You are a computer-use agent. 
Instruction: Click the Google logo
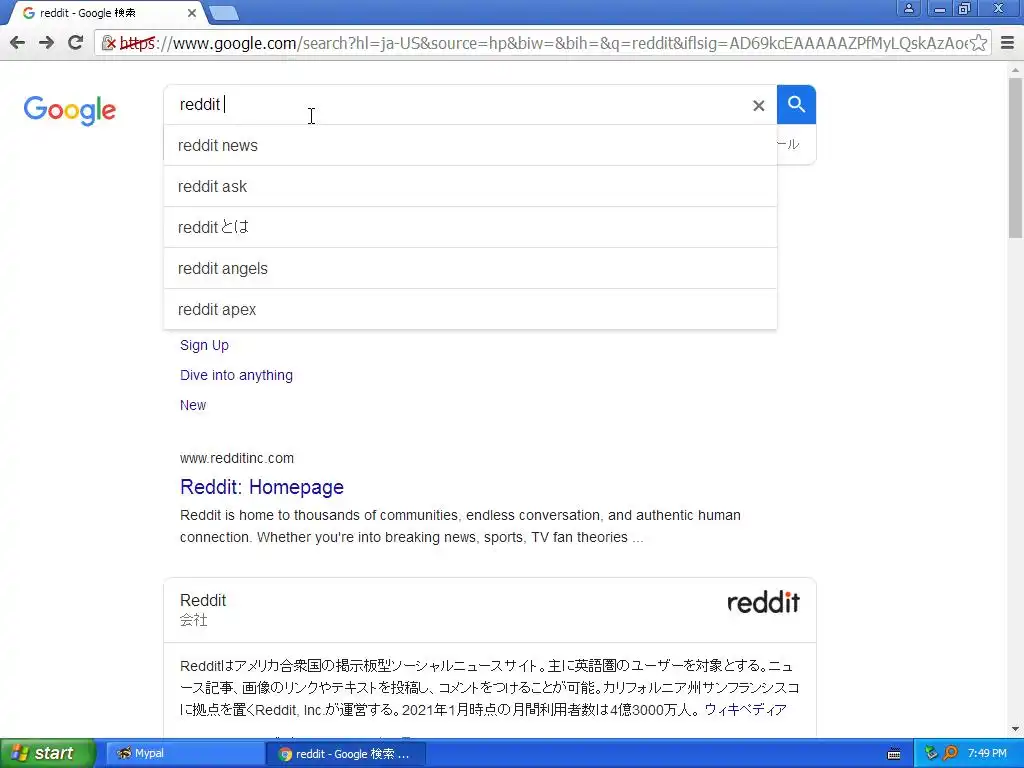click(70, 110)
